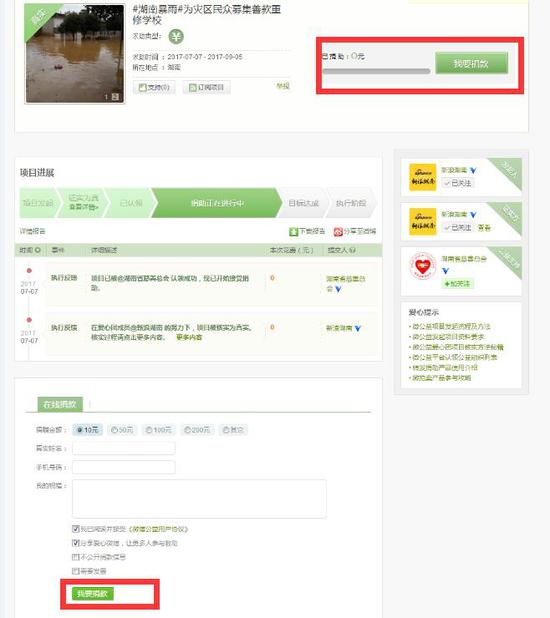Click the gray donation progress bar
The width and height of the screenshot is (550, 618).
point(376,71)
